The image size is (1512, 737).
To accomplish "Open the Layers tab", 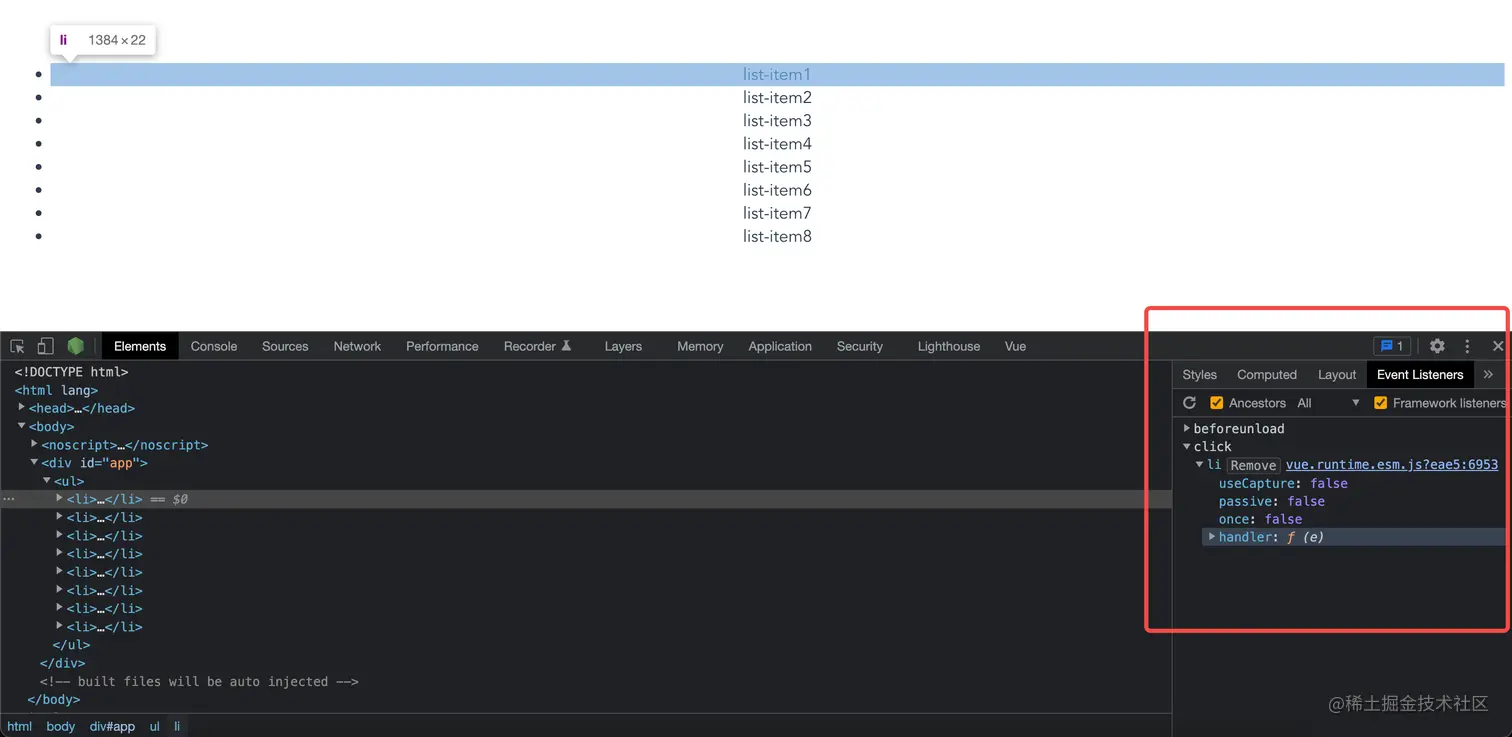I will [623, 346].
